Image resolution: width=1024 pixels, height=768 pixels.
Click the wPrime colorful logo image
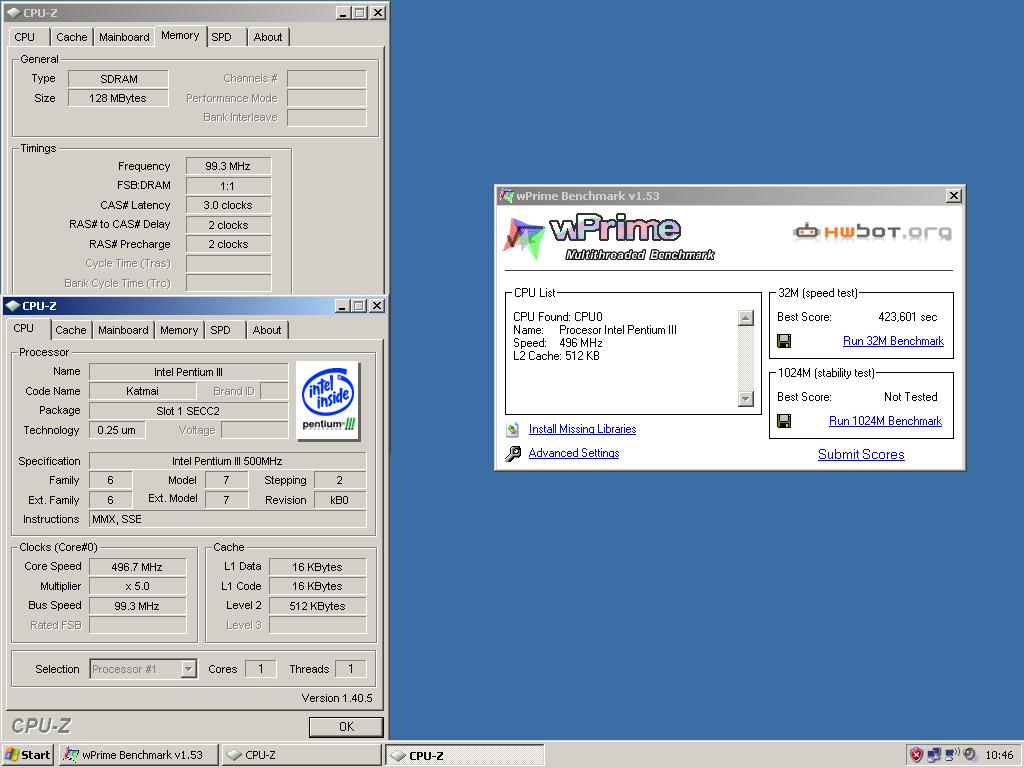[524, 238]
